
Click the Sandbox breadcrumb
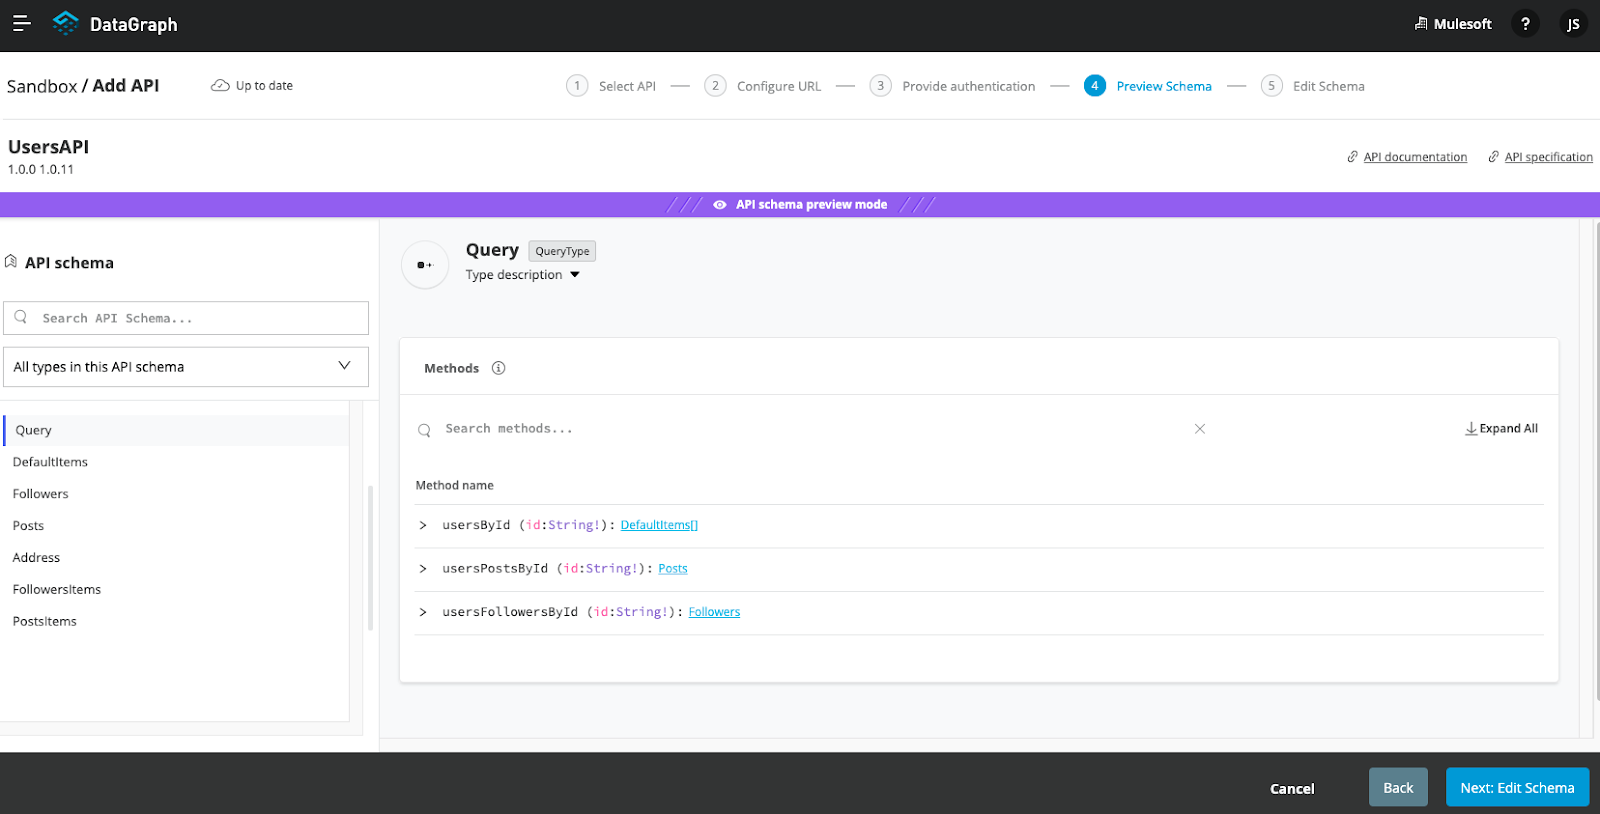[41, 86]
